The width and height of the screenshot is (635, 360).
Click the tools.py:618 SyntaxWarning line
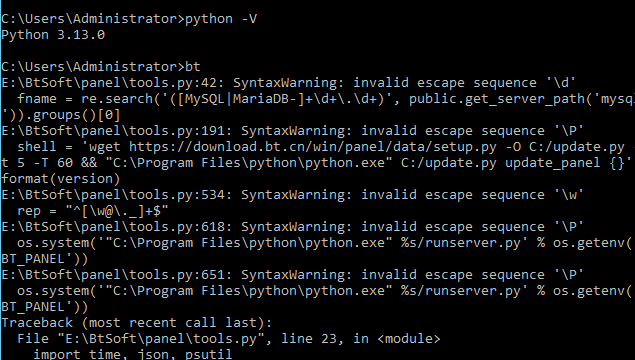292,227
